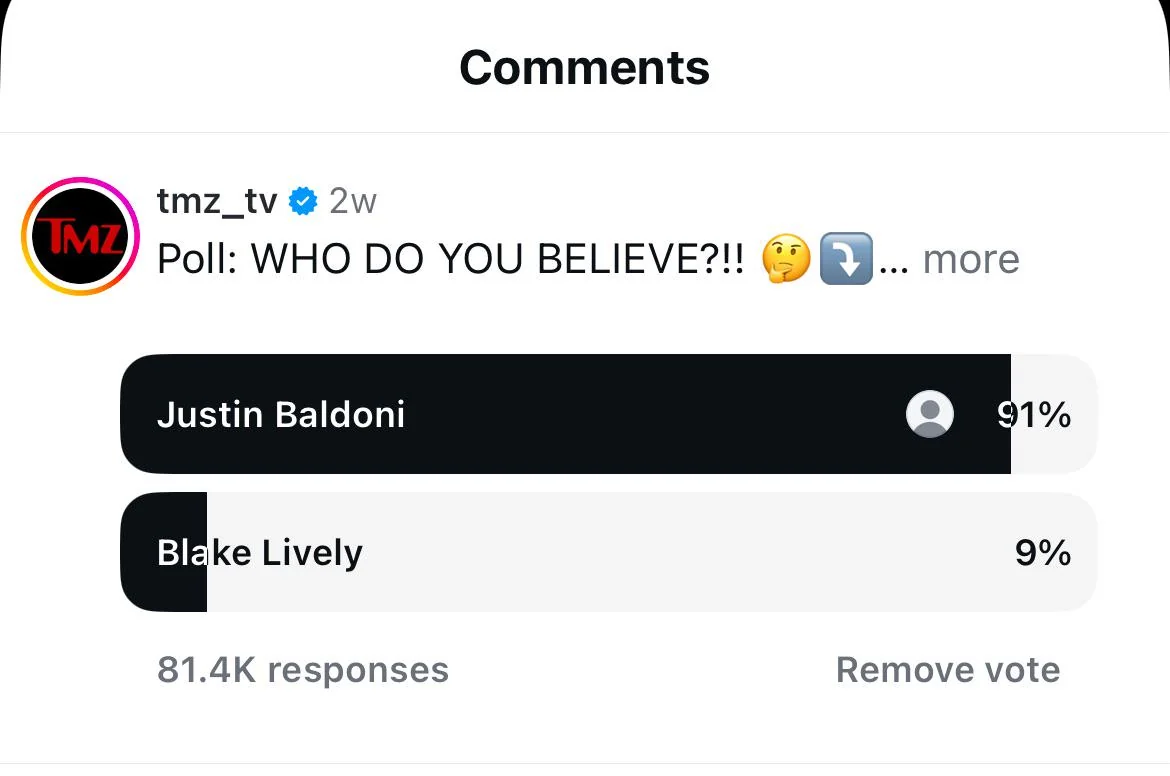
Task: Click the blue verified badge next to tmz_tv
Action: tap(303, 200)
